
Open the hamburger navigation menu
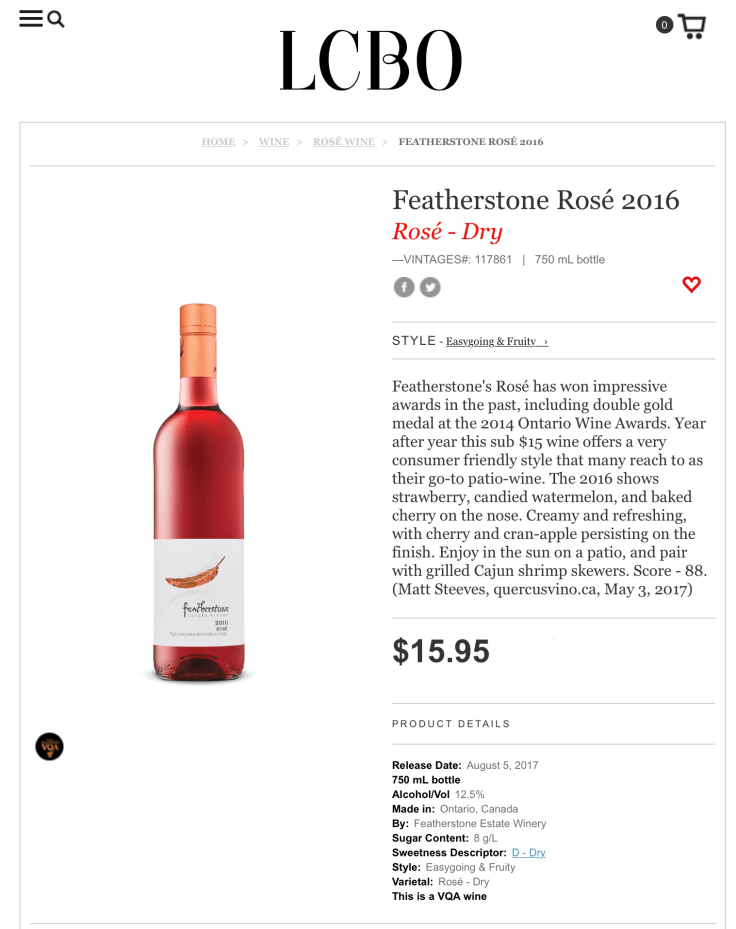pyautogui.click(x=31, y=19)
